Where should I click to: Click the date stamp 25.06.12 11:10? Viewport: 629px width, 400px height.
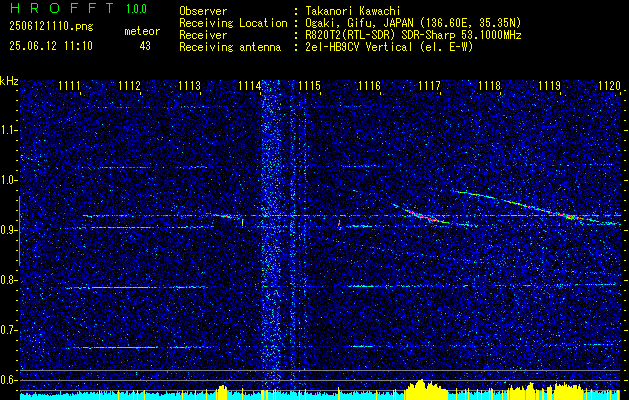(x=51, y=46)
